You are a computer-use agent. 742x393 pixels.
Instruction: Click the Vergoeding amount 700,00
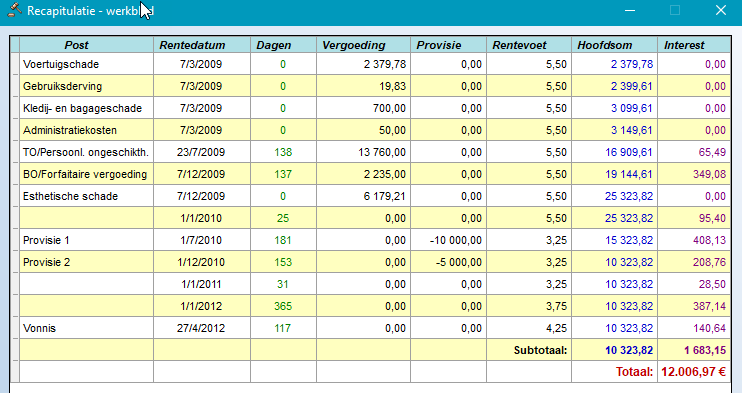tap(389, 108)
